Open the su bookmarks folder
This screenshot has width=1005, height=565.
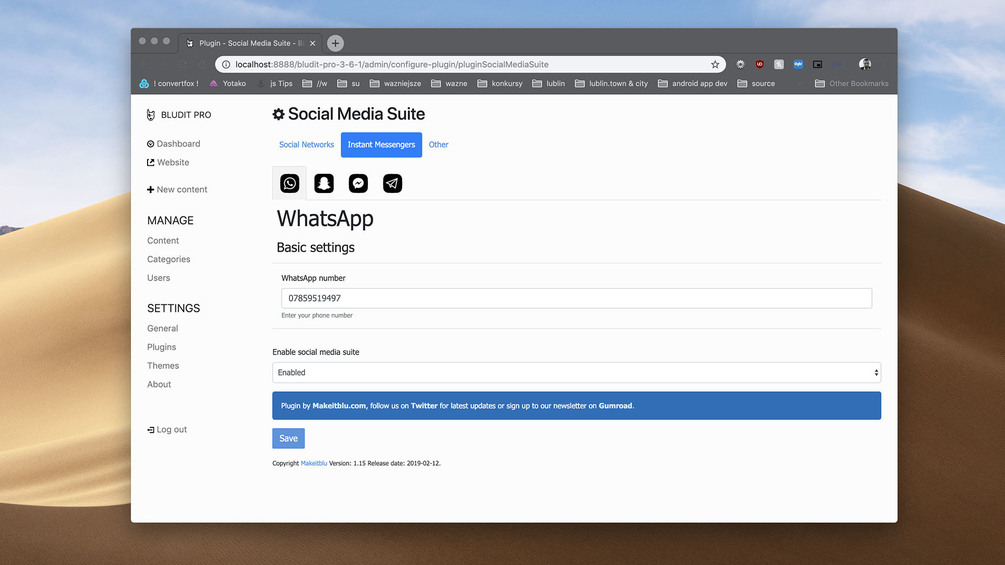coord(349,83)
